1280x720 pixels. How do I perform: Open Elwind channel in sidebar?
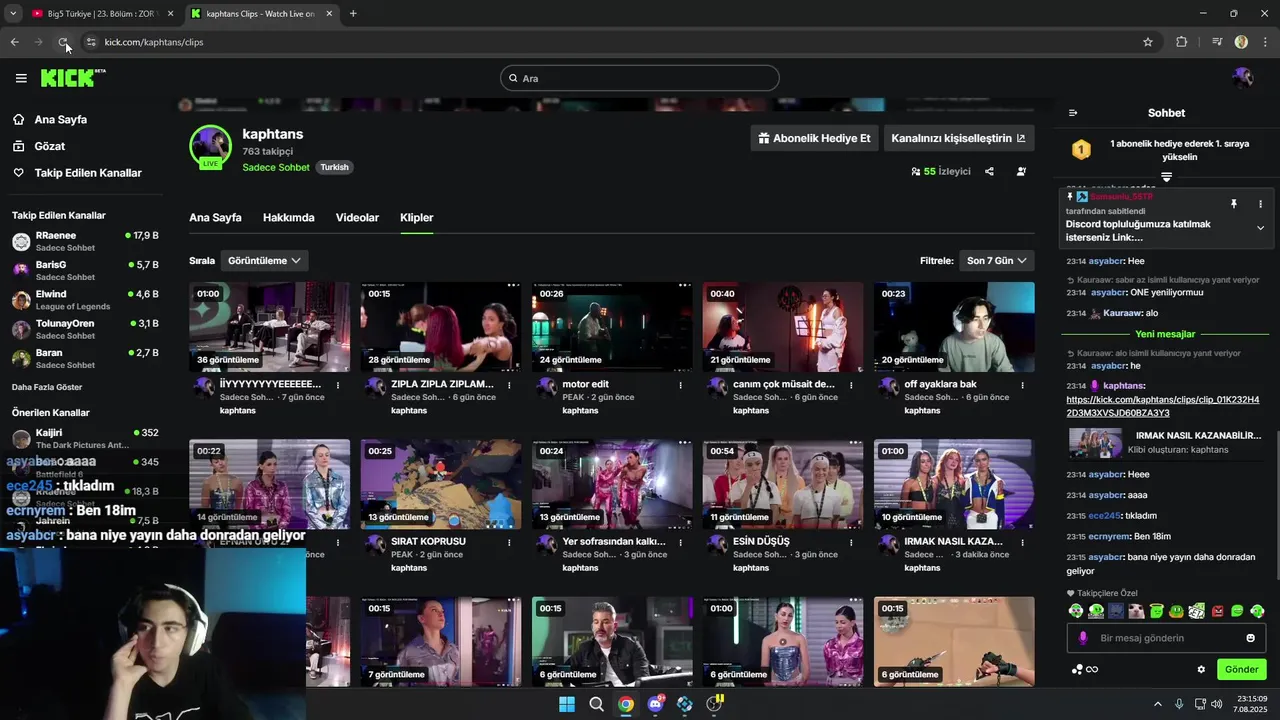point(85,300)
